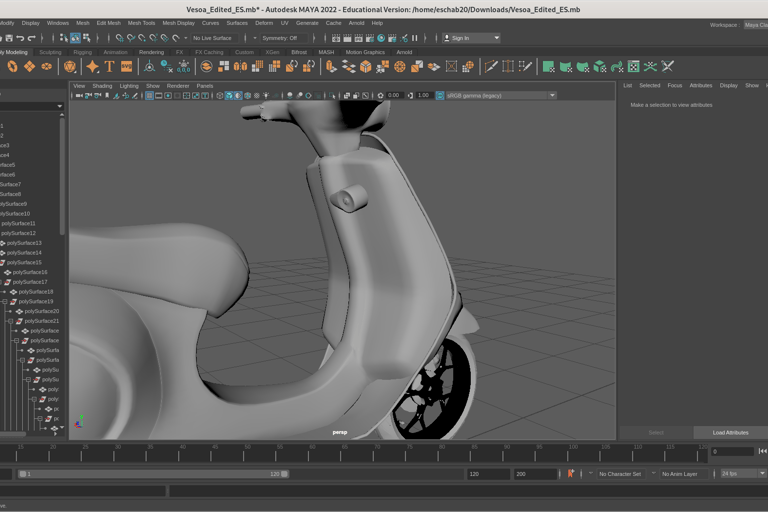Viewport: 768px width, 512px height.
Task: Click the Load Attributes button
Action: pos(730,432)
